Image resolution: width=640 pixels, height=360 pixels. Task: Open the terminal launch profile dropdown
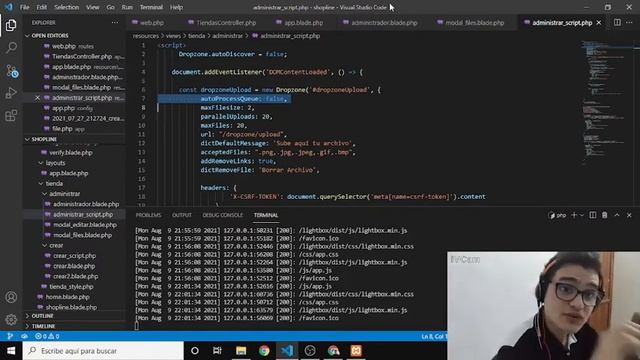[582, 215]
